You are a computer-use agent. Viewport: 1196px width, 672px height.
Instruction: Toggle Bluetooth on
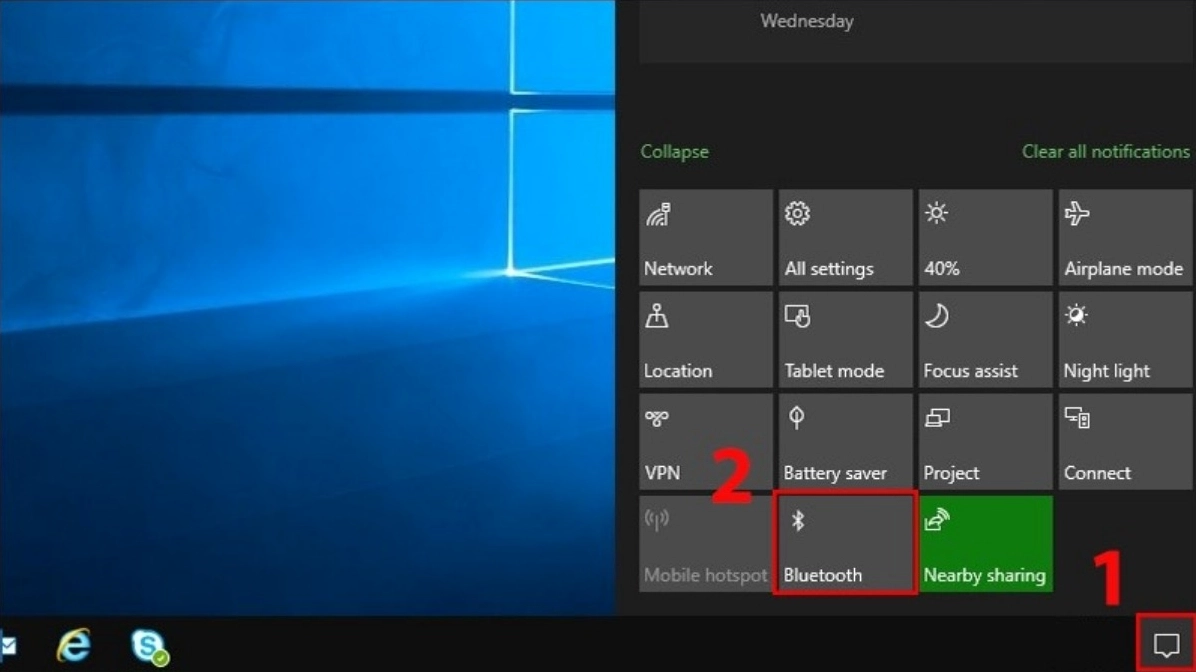845,543
